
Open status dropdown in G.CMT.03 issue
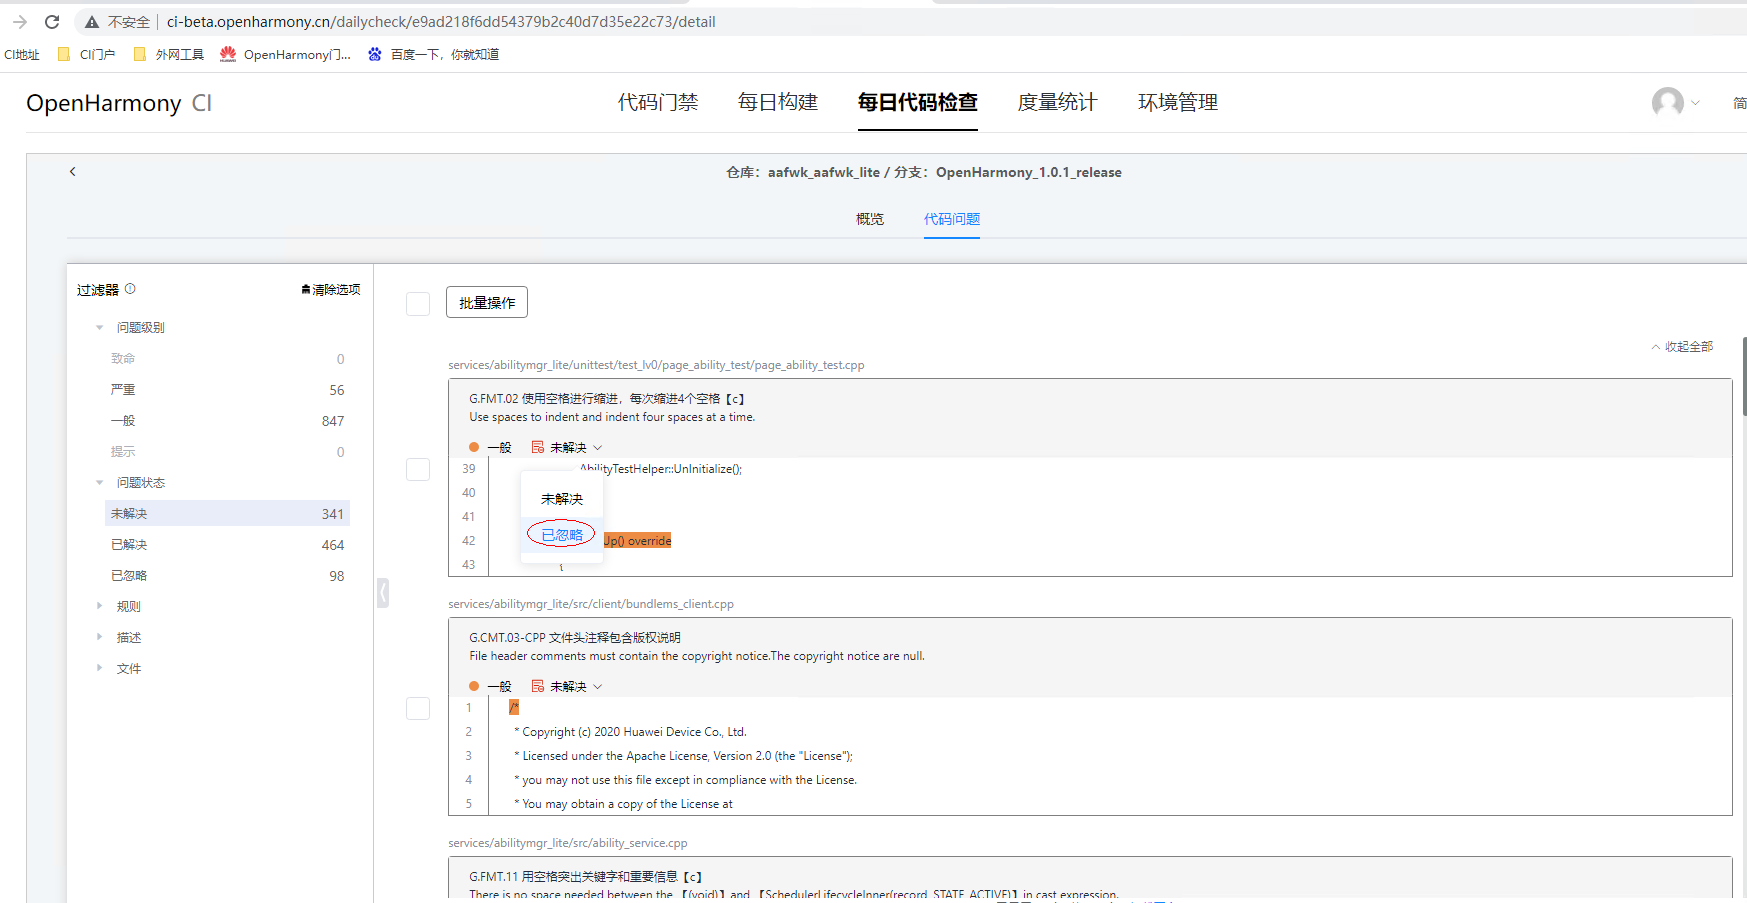(x=598, y=686)
